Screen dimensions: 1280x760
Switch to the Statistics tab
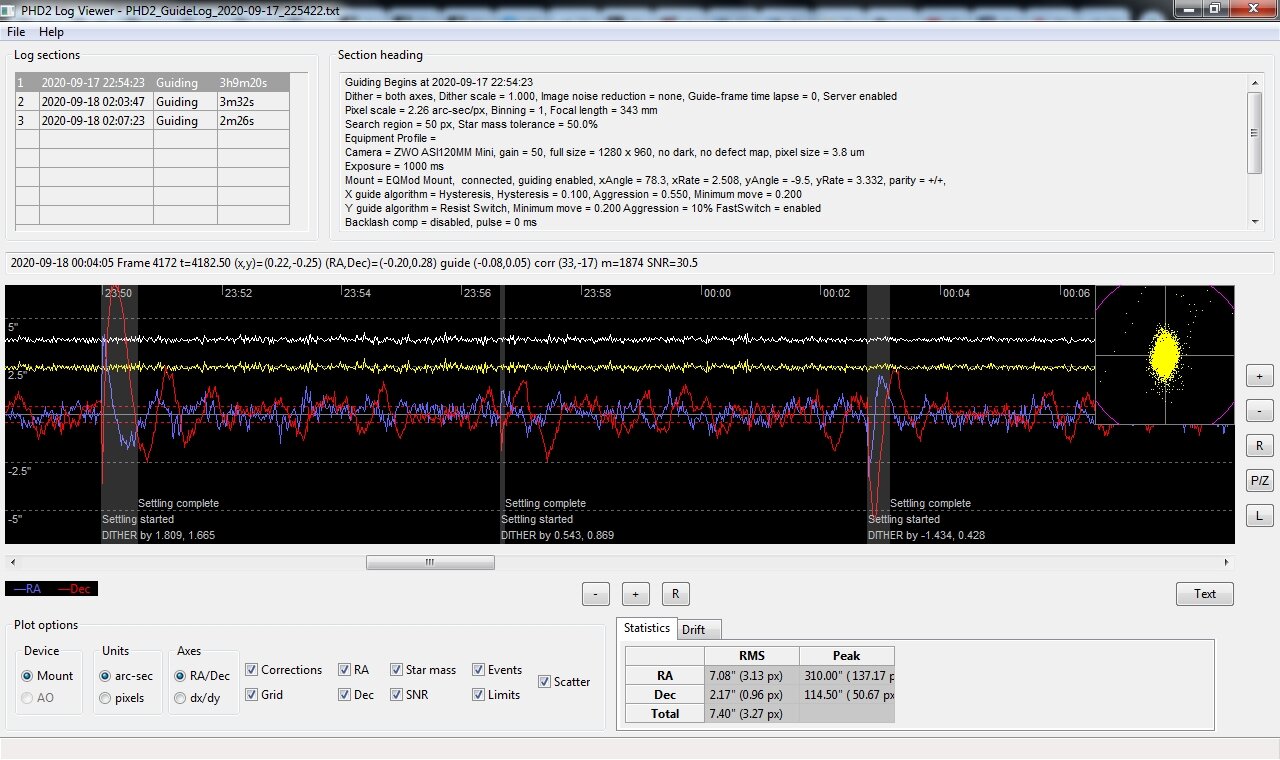[x=646, y=628]
